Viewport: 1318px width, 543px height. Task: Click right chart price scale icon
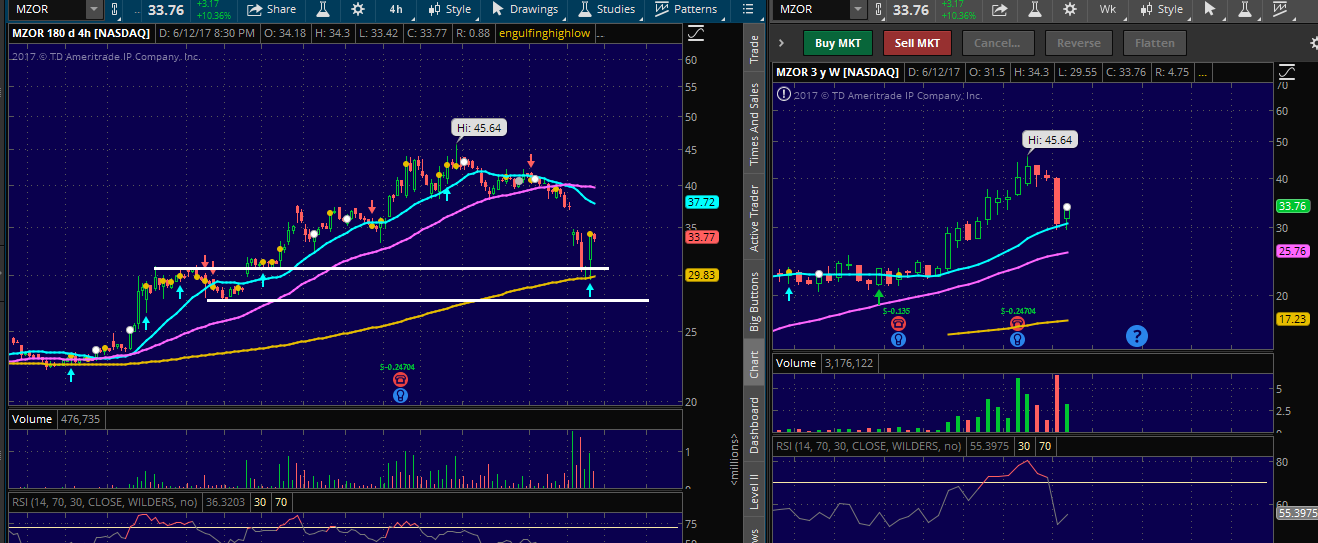click(1289, 72)
